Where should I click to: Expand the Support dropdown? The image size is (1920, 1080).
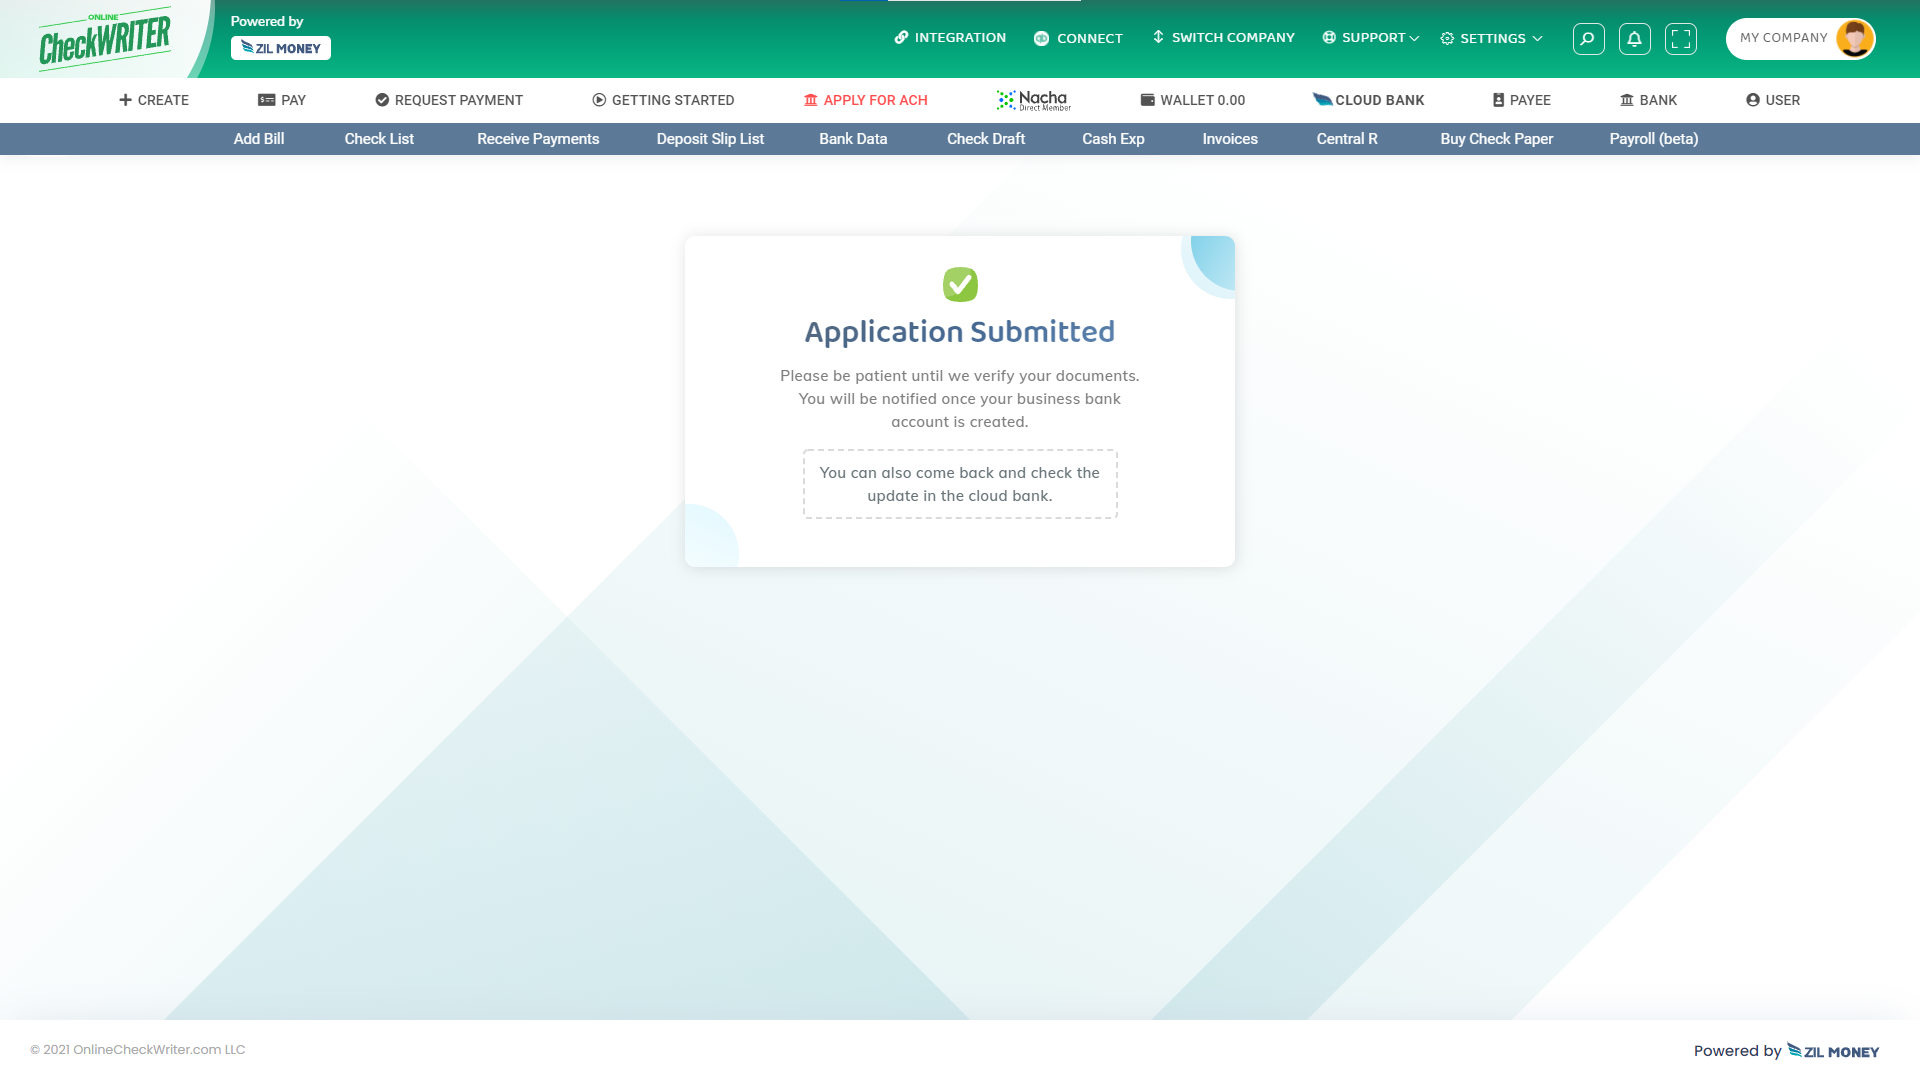coord(1369,38)
